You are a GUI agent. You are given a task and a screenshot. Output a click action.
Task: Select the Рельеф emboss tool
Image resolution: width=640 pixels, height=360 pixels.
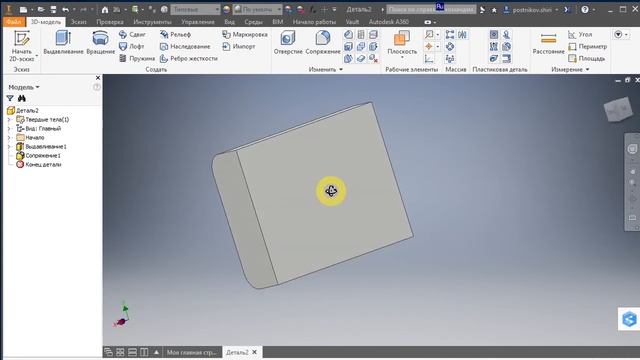point(176,35)
